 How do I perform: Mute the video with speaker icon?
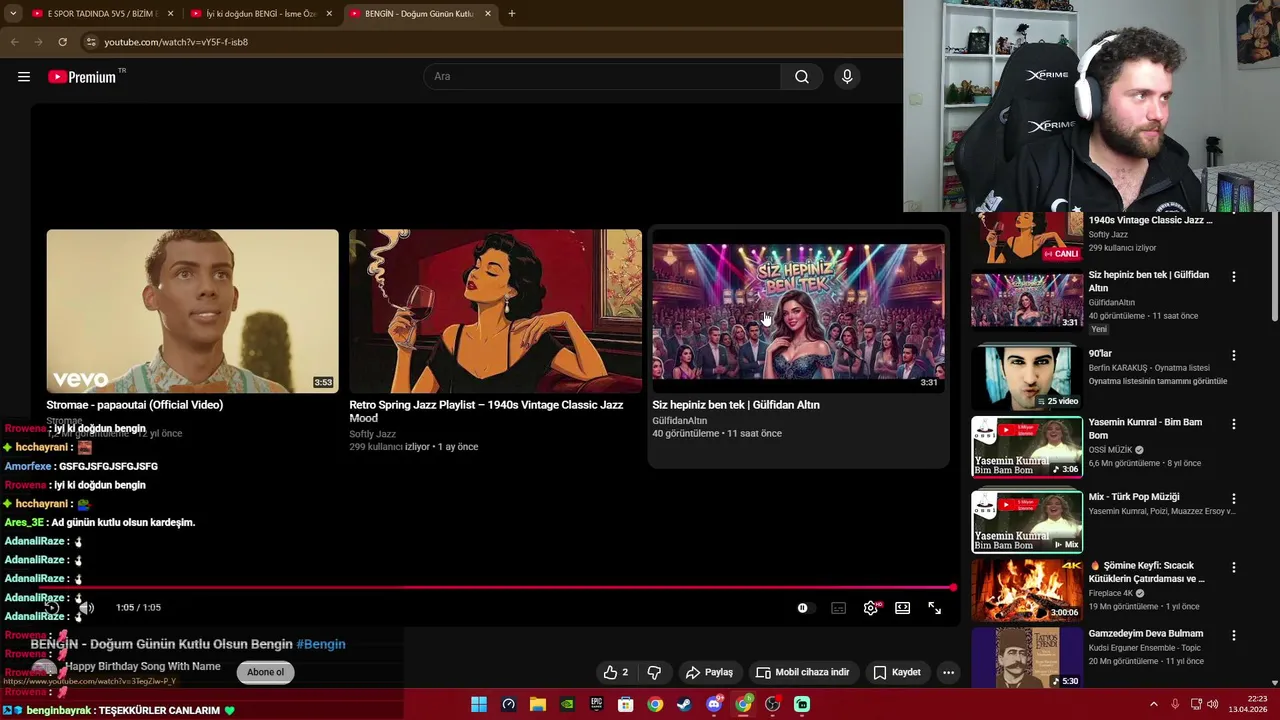coord(87,608)
